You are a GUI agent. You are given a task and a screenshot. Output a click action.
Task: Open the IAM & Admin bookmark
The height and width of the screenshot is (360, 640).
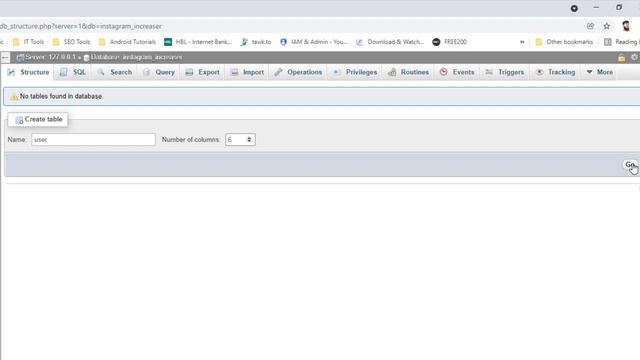[x=314, y=42]
